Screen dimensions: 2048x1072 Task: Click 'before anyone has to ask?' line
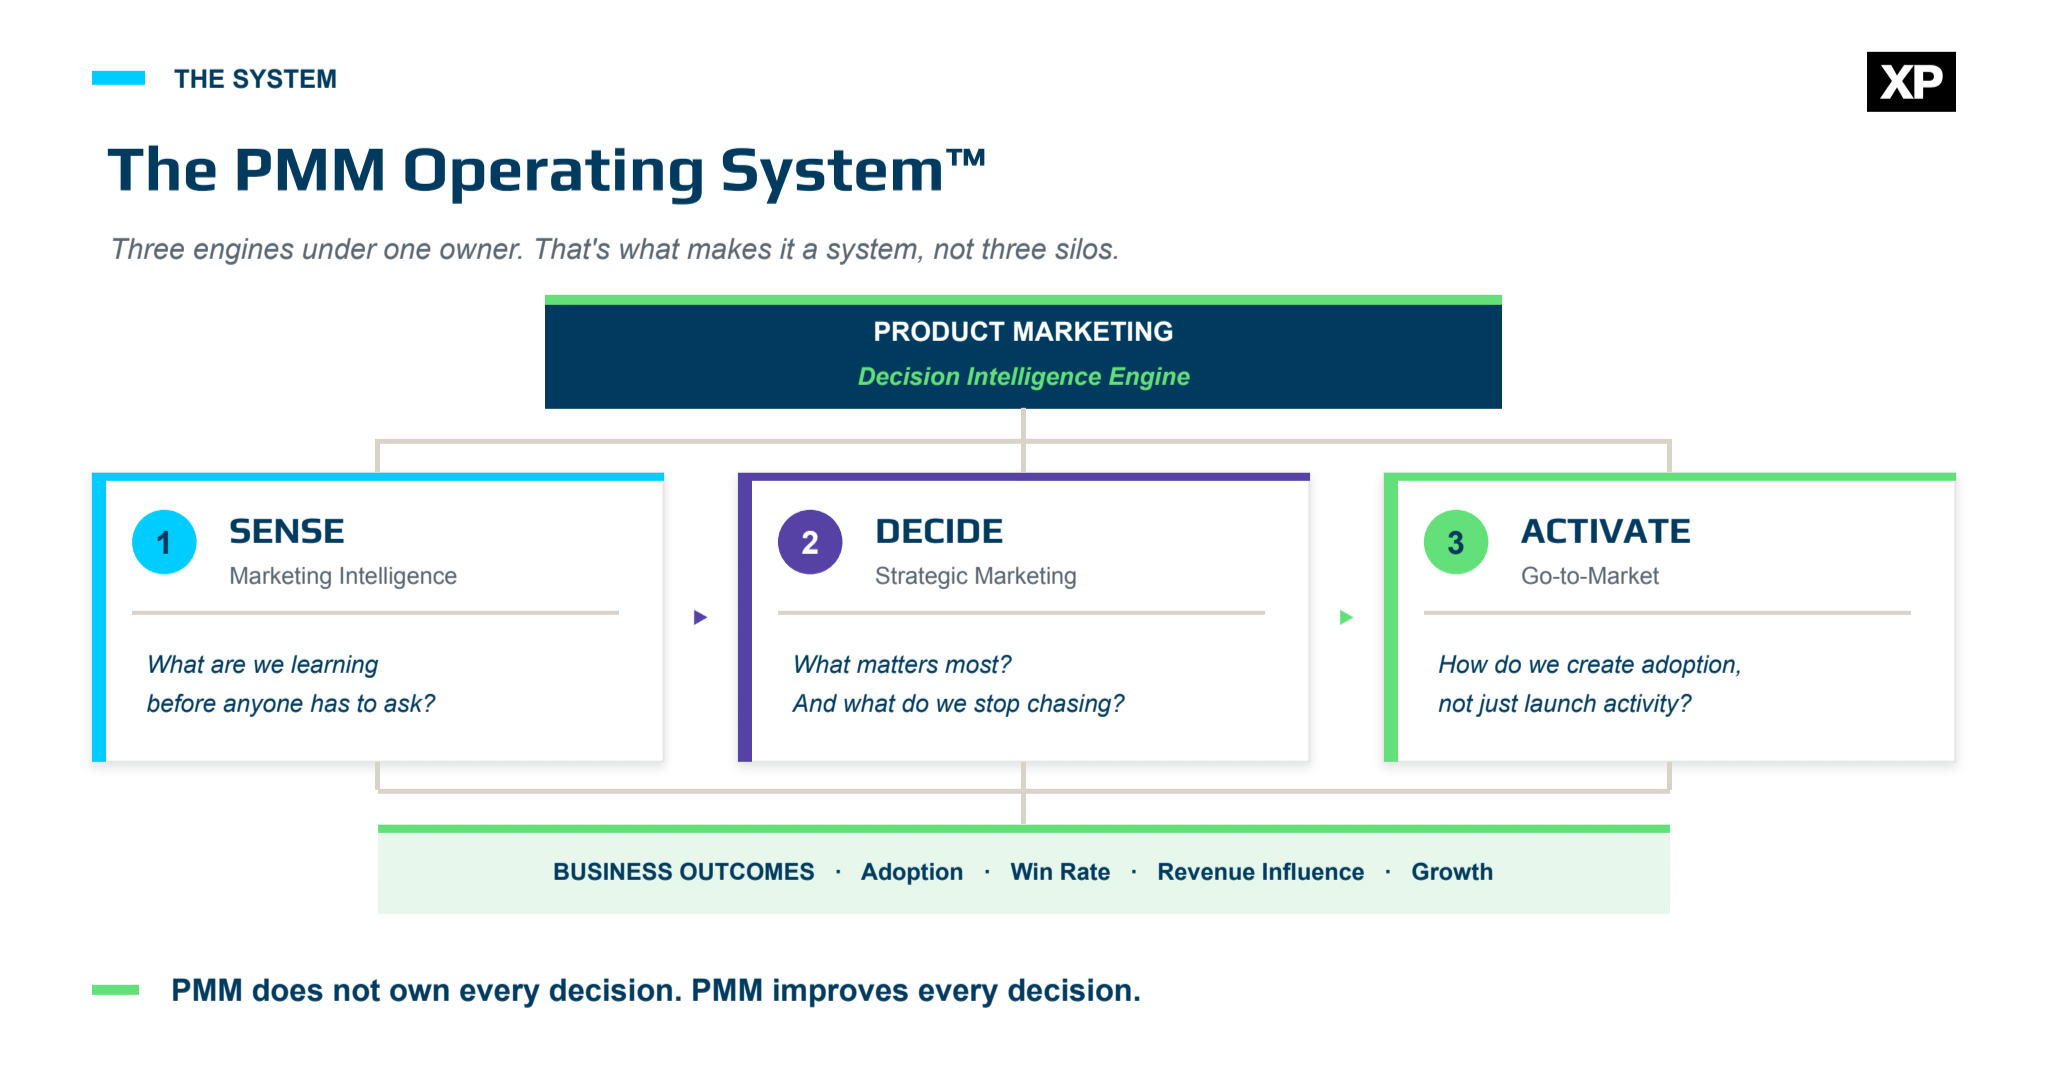(x=291, y=704)
